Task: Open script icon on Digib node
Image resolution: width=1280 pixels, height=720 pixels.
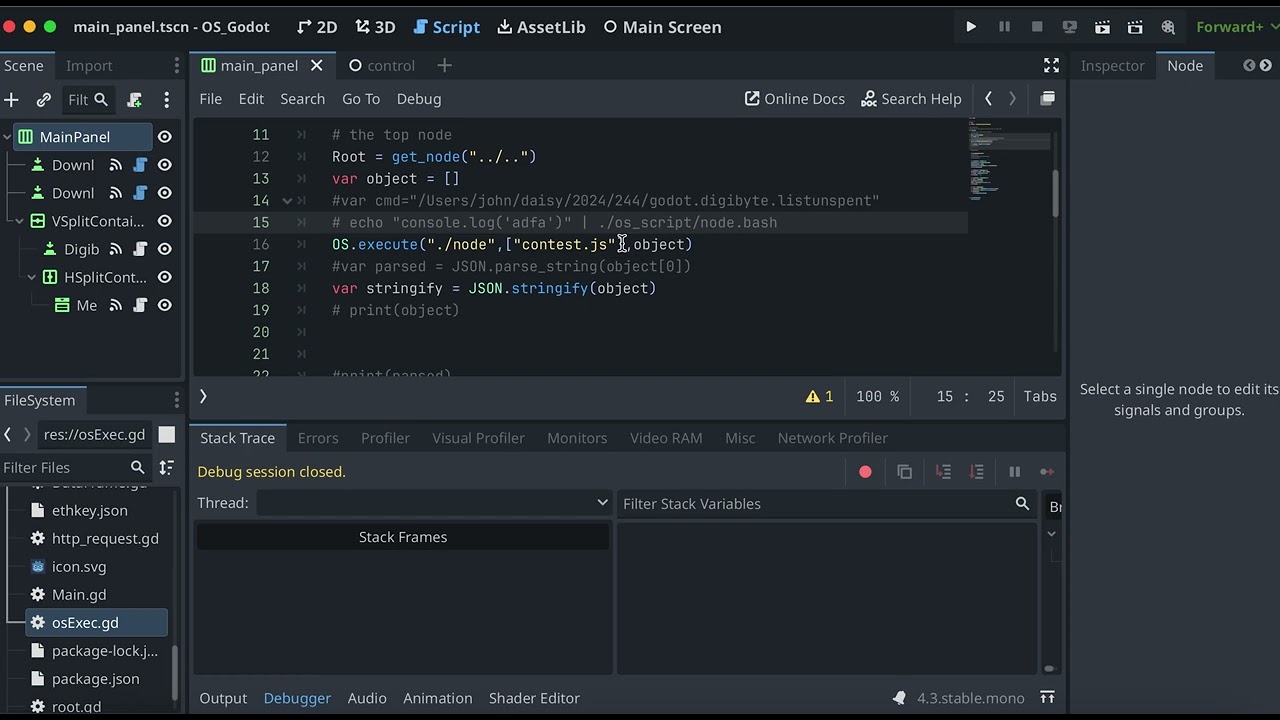Action: coord(140,249)
